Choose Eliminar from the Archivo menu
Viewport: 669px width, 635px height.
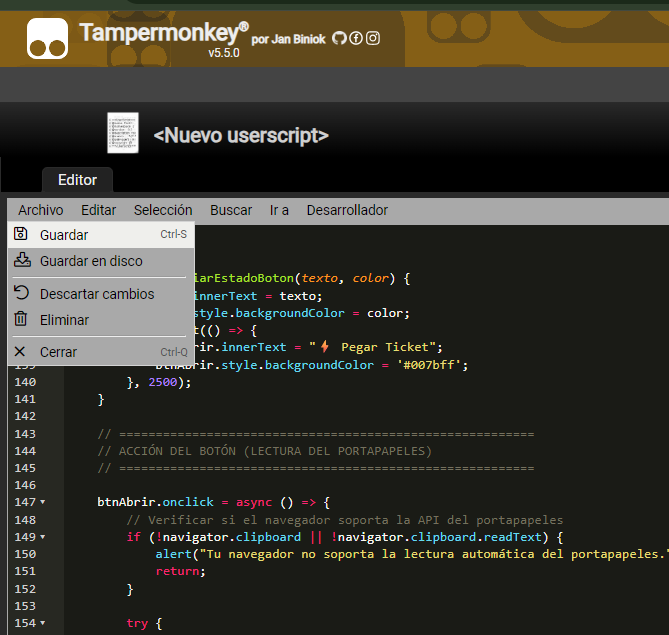click(x=101, y=320)
